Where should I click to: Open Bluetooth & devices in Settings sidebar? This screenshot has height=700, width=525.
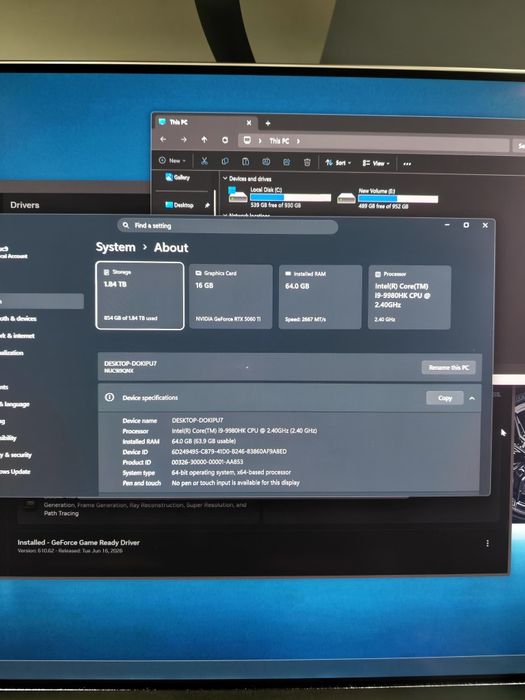pos(18,318)
